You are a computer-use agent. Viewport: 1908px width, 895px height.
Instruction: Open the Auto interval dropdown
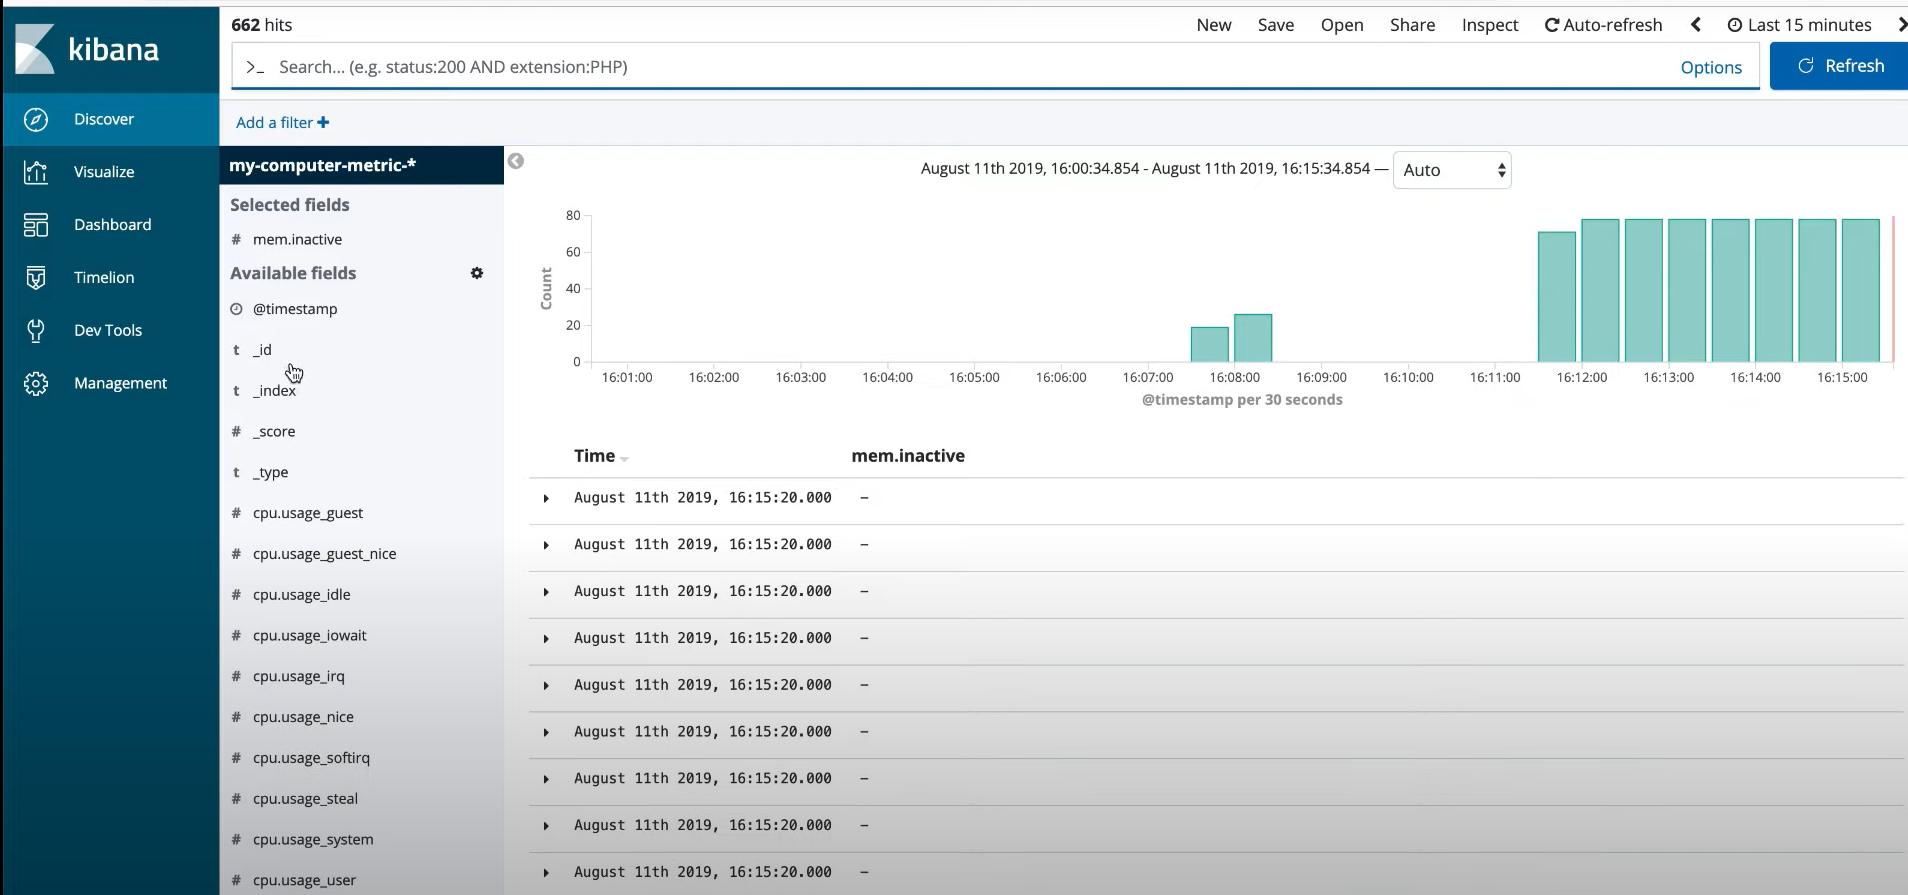[1452, 170]
